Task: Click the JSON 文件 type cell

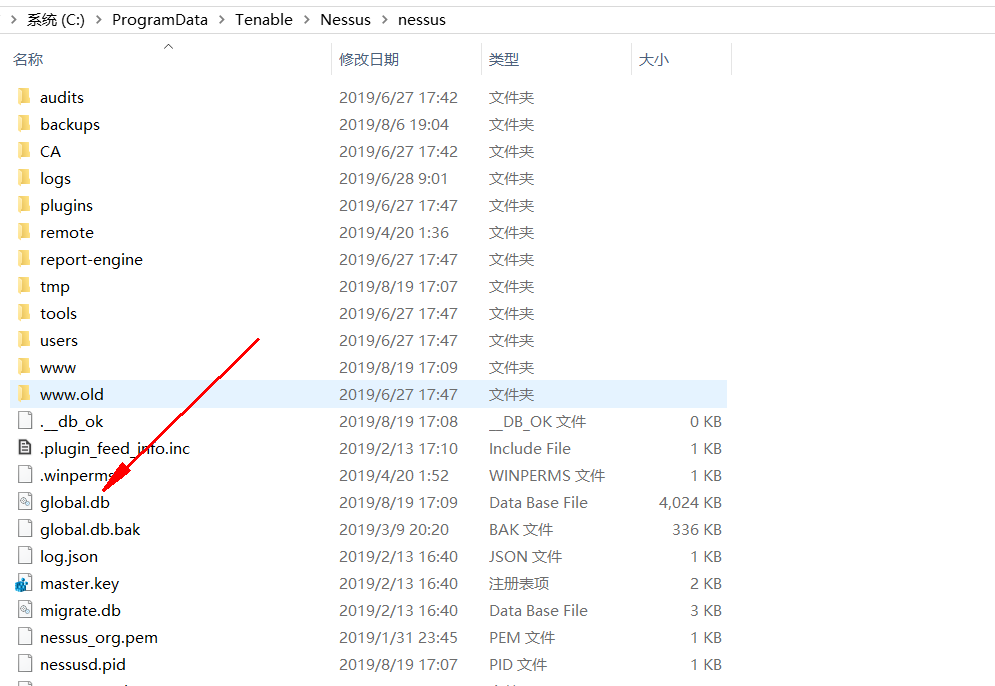Action: (x=525, y=557)
